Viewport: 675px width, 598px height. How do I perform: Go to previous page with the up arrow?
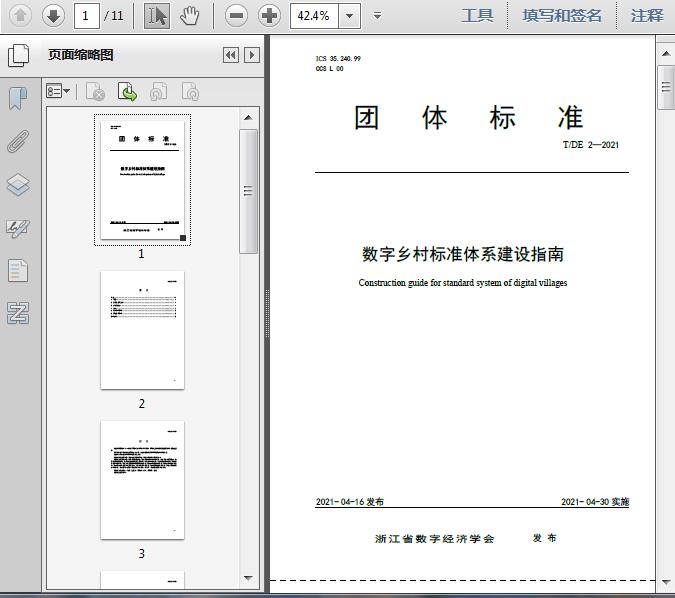20,16
